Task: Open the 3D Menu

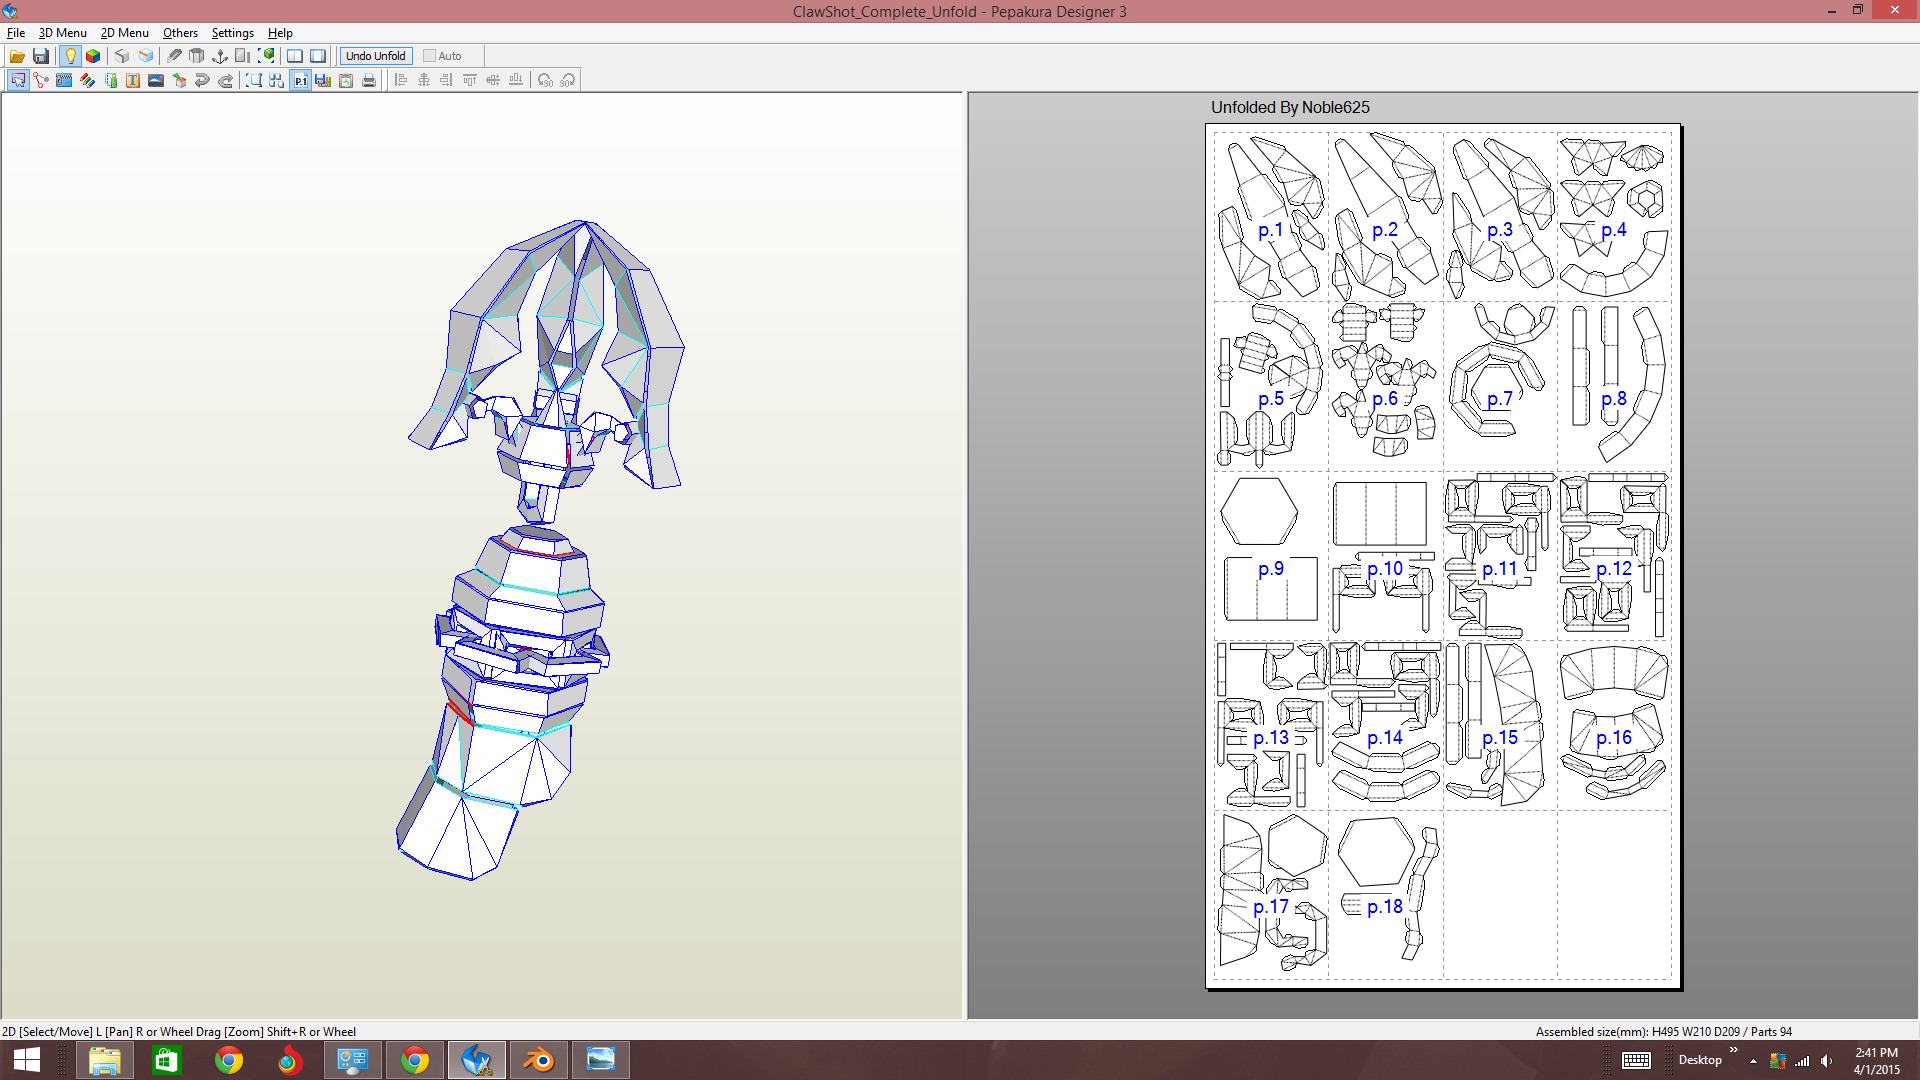Action: tap(62, 33)
